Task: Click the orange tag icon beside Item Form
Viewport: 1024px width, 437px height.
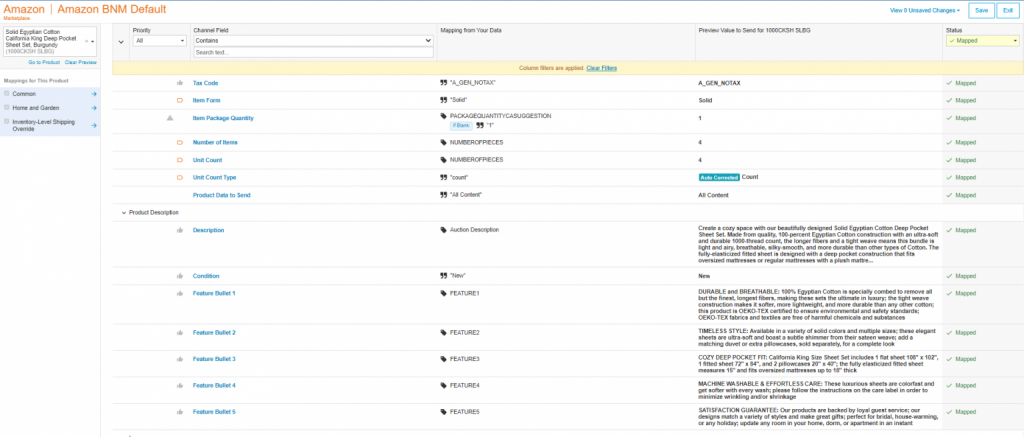Action: point(180,101)
